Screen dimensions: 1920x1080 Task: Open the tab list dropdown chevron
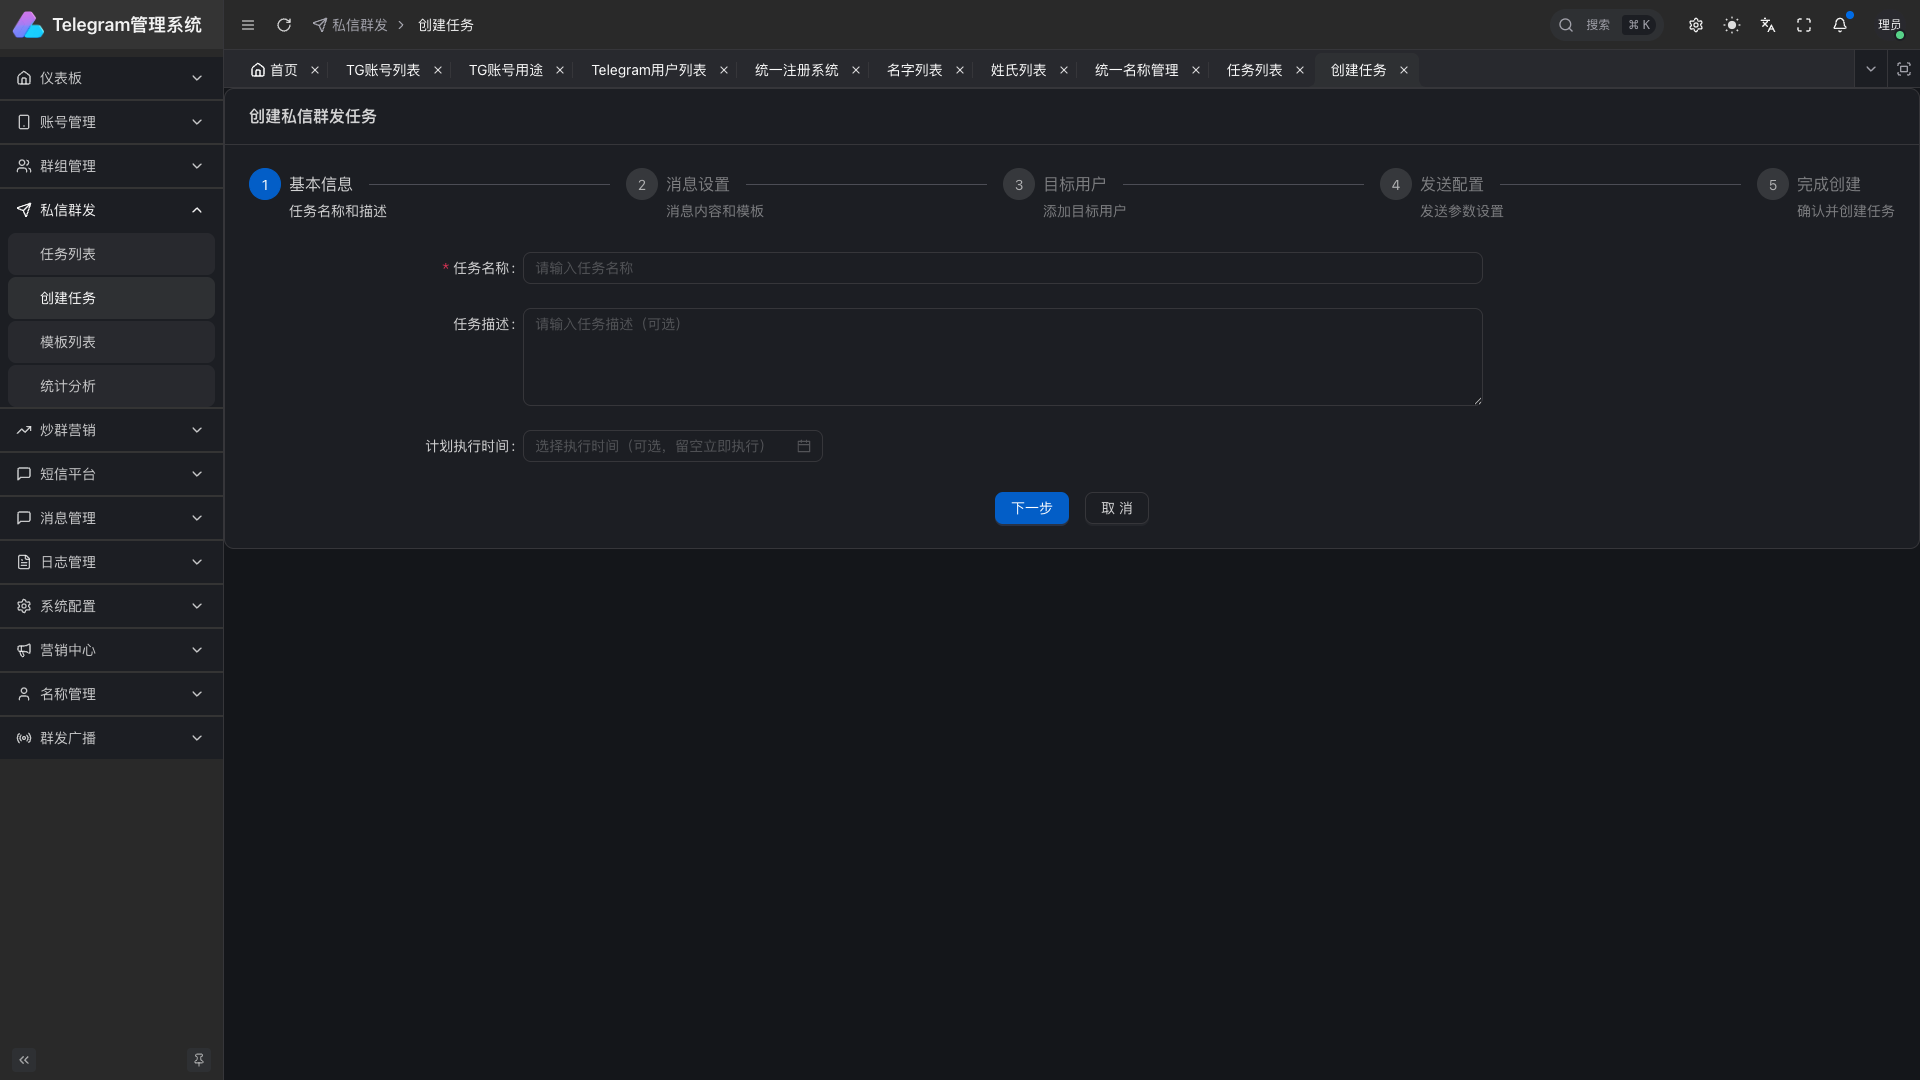coord(1871,70)
